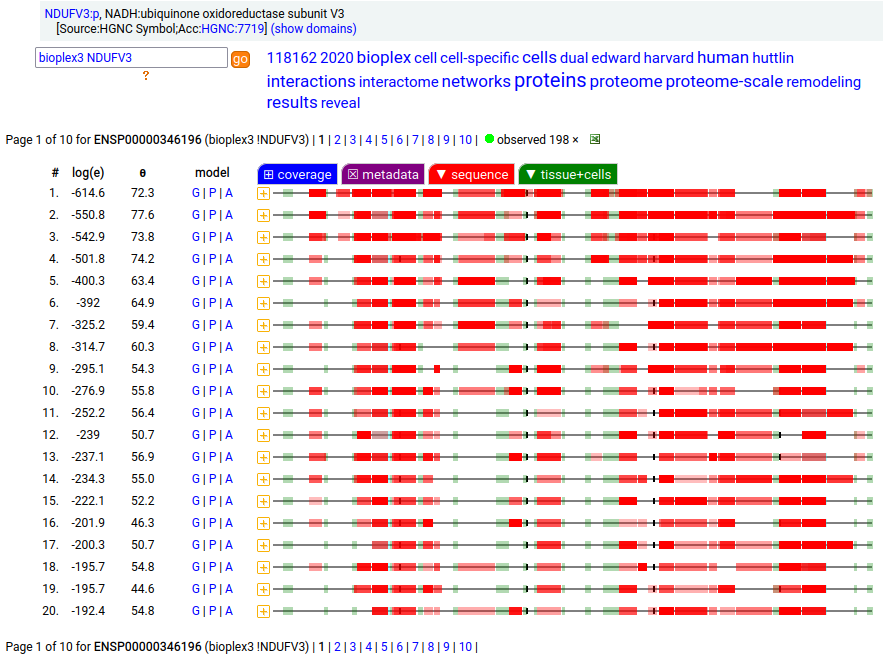Click ENSP00000346196 in top page header
The height and width of the screenshot is (662, 883).
click(x=148, y=140)
